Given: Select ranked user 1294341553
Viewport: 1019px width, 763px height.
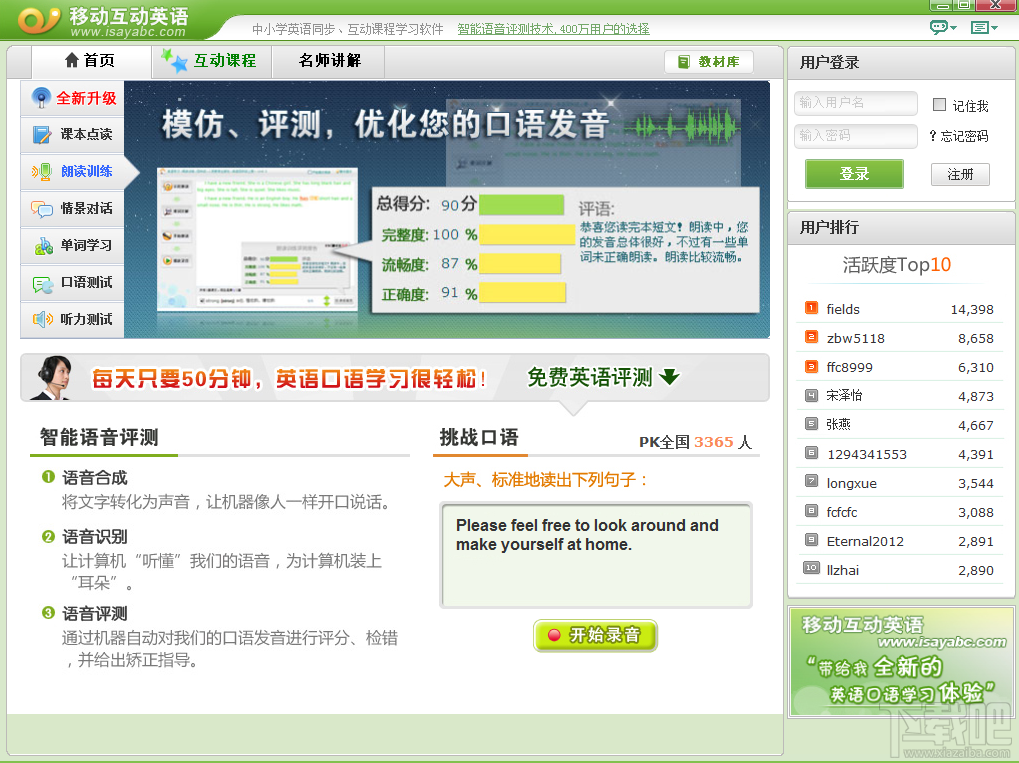Looking at the screenshot, I should pos(899,454).
